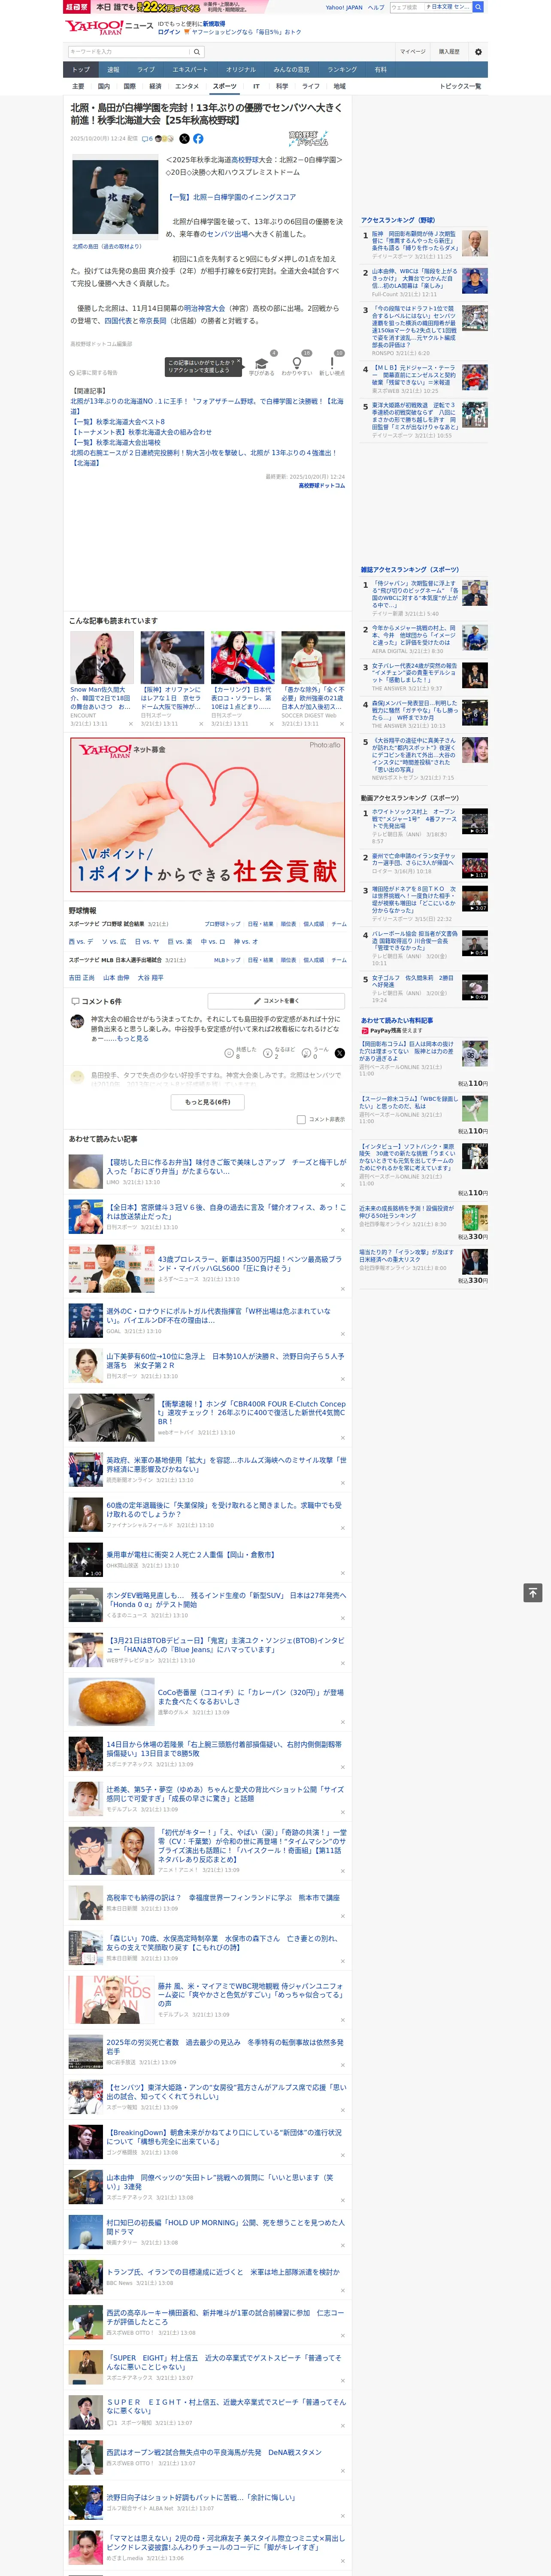Open 秋季北海道大会ベスト8 related link

pos(118,422)
